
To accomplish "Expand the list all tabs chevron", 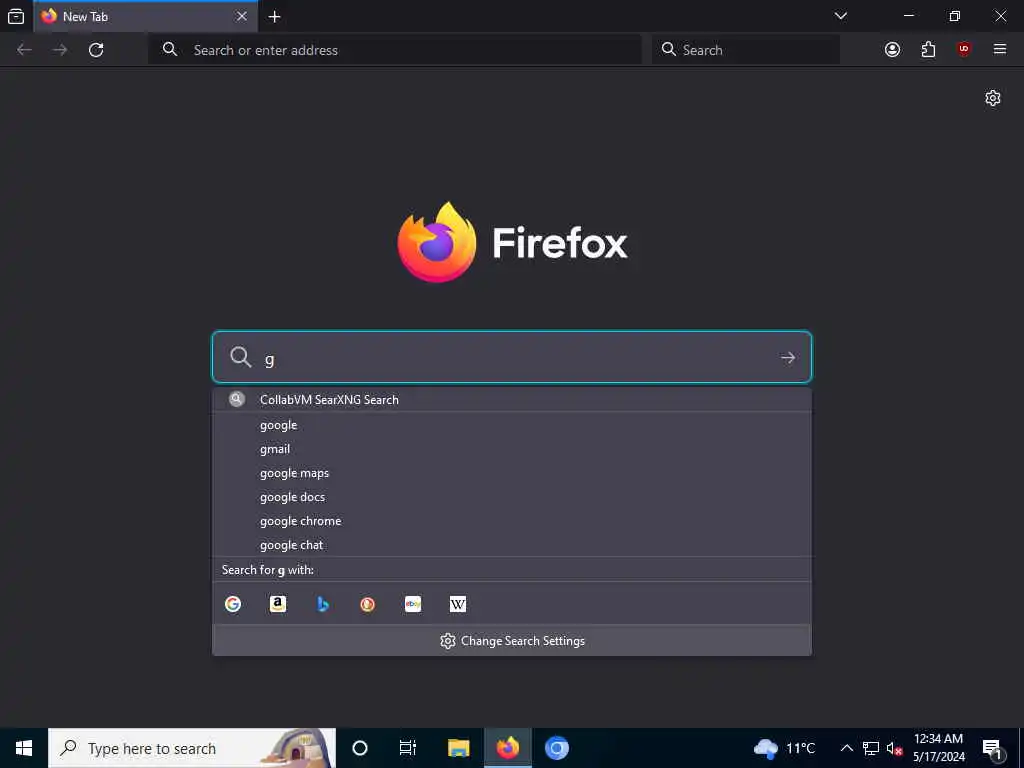I will click(840, 16).
